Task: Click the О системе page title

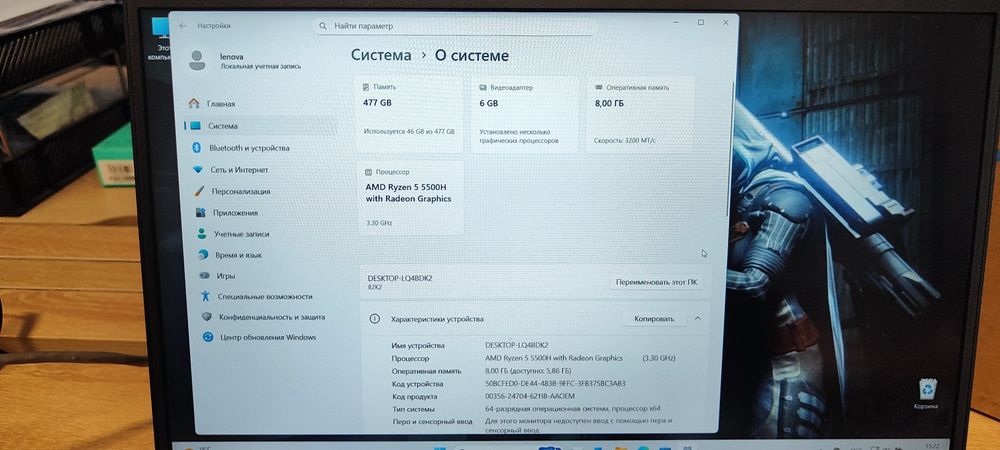Action: pyautogui.click(x=472, y=55)
